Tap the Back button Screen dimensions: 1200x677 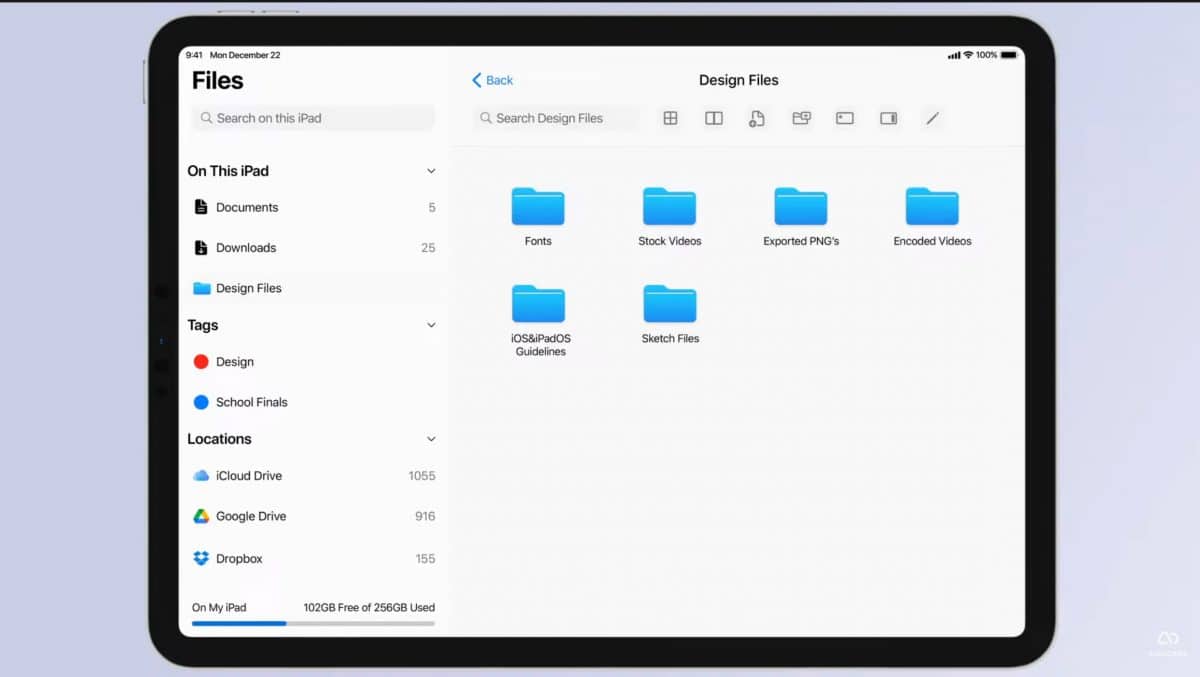pos(491,80)
